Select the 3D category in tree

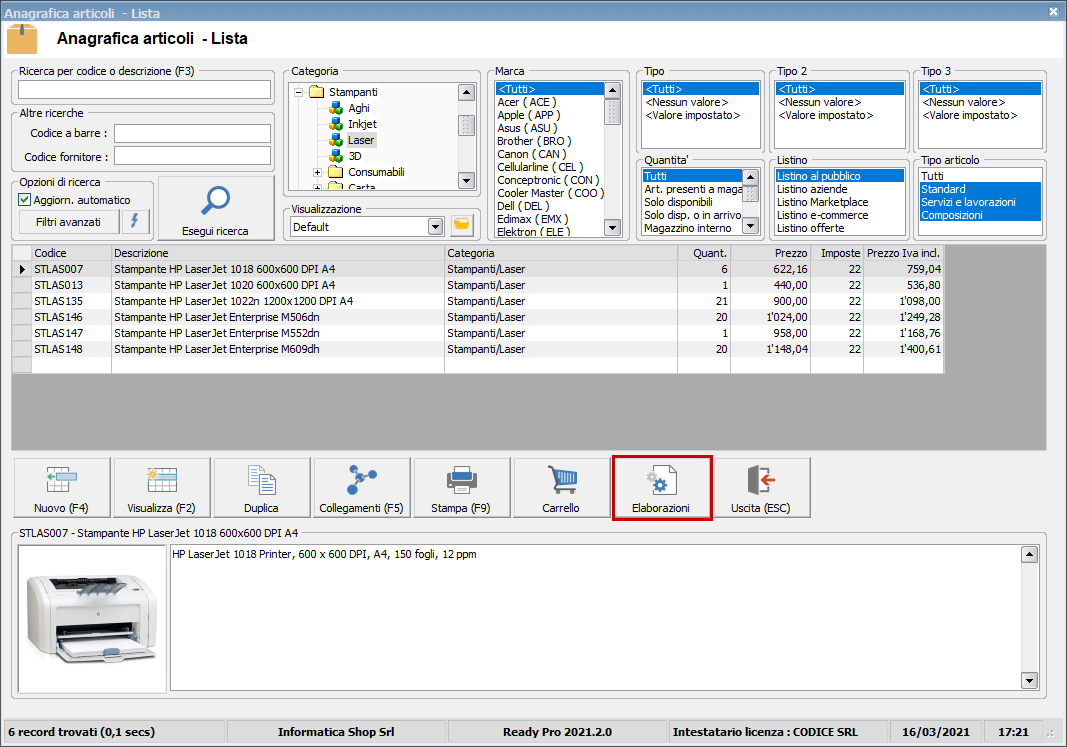coord(355,156)
